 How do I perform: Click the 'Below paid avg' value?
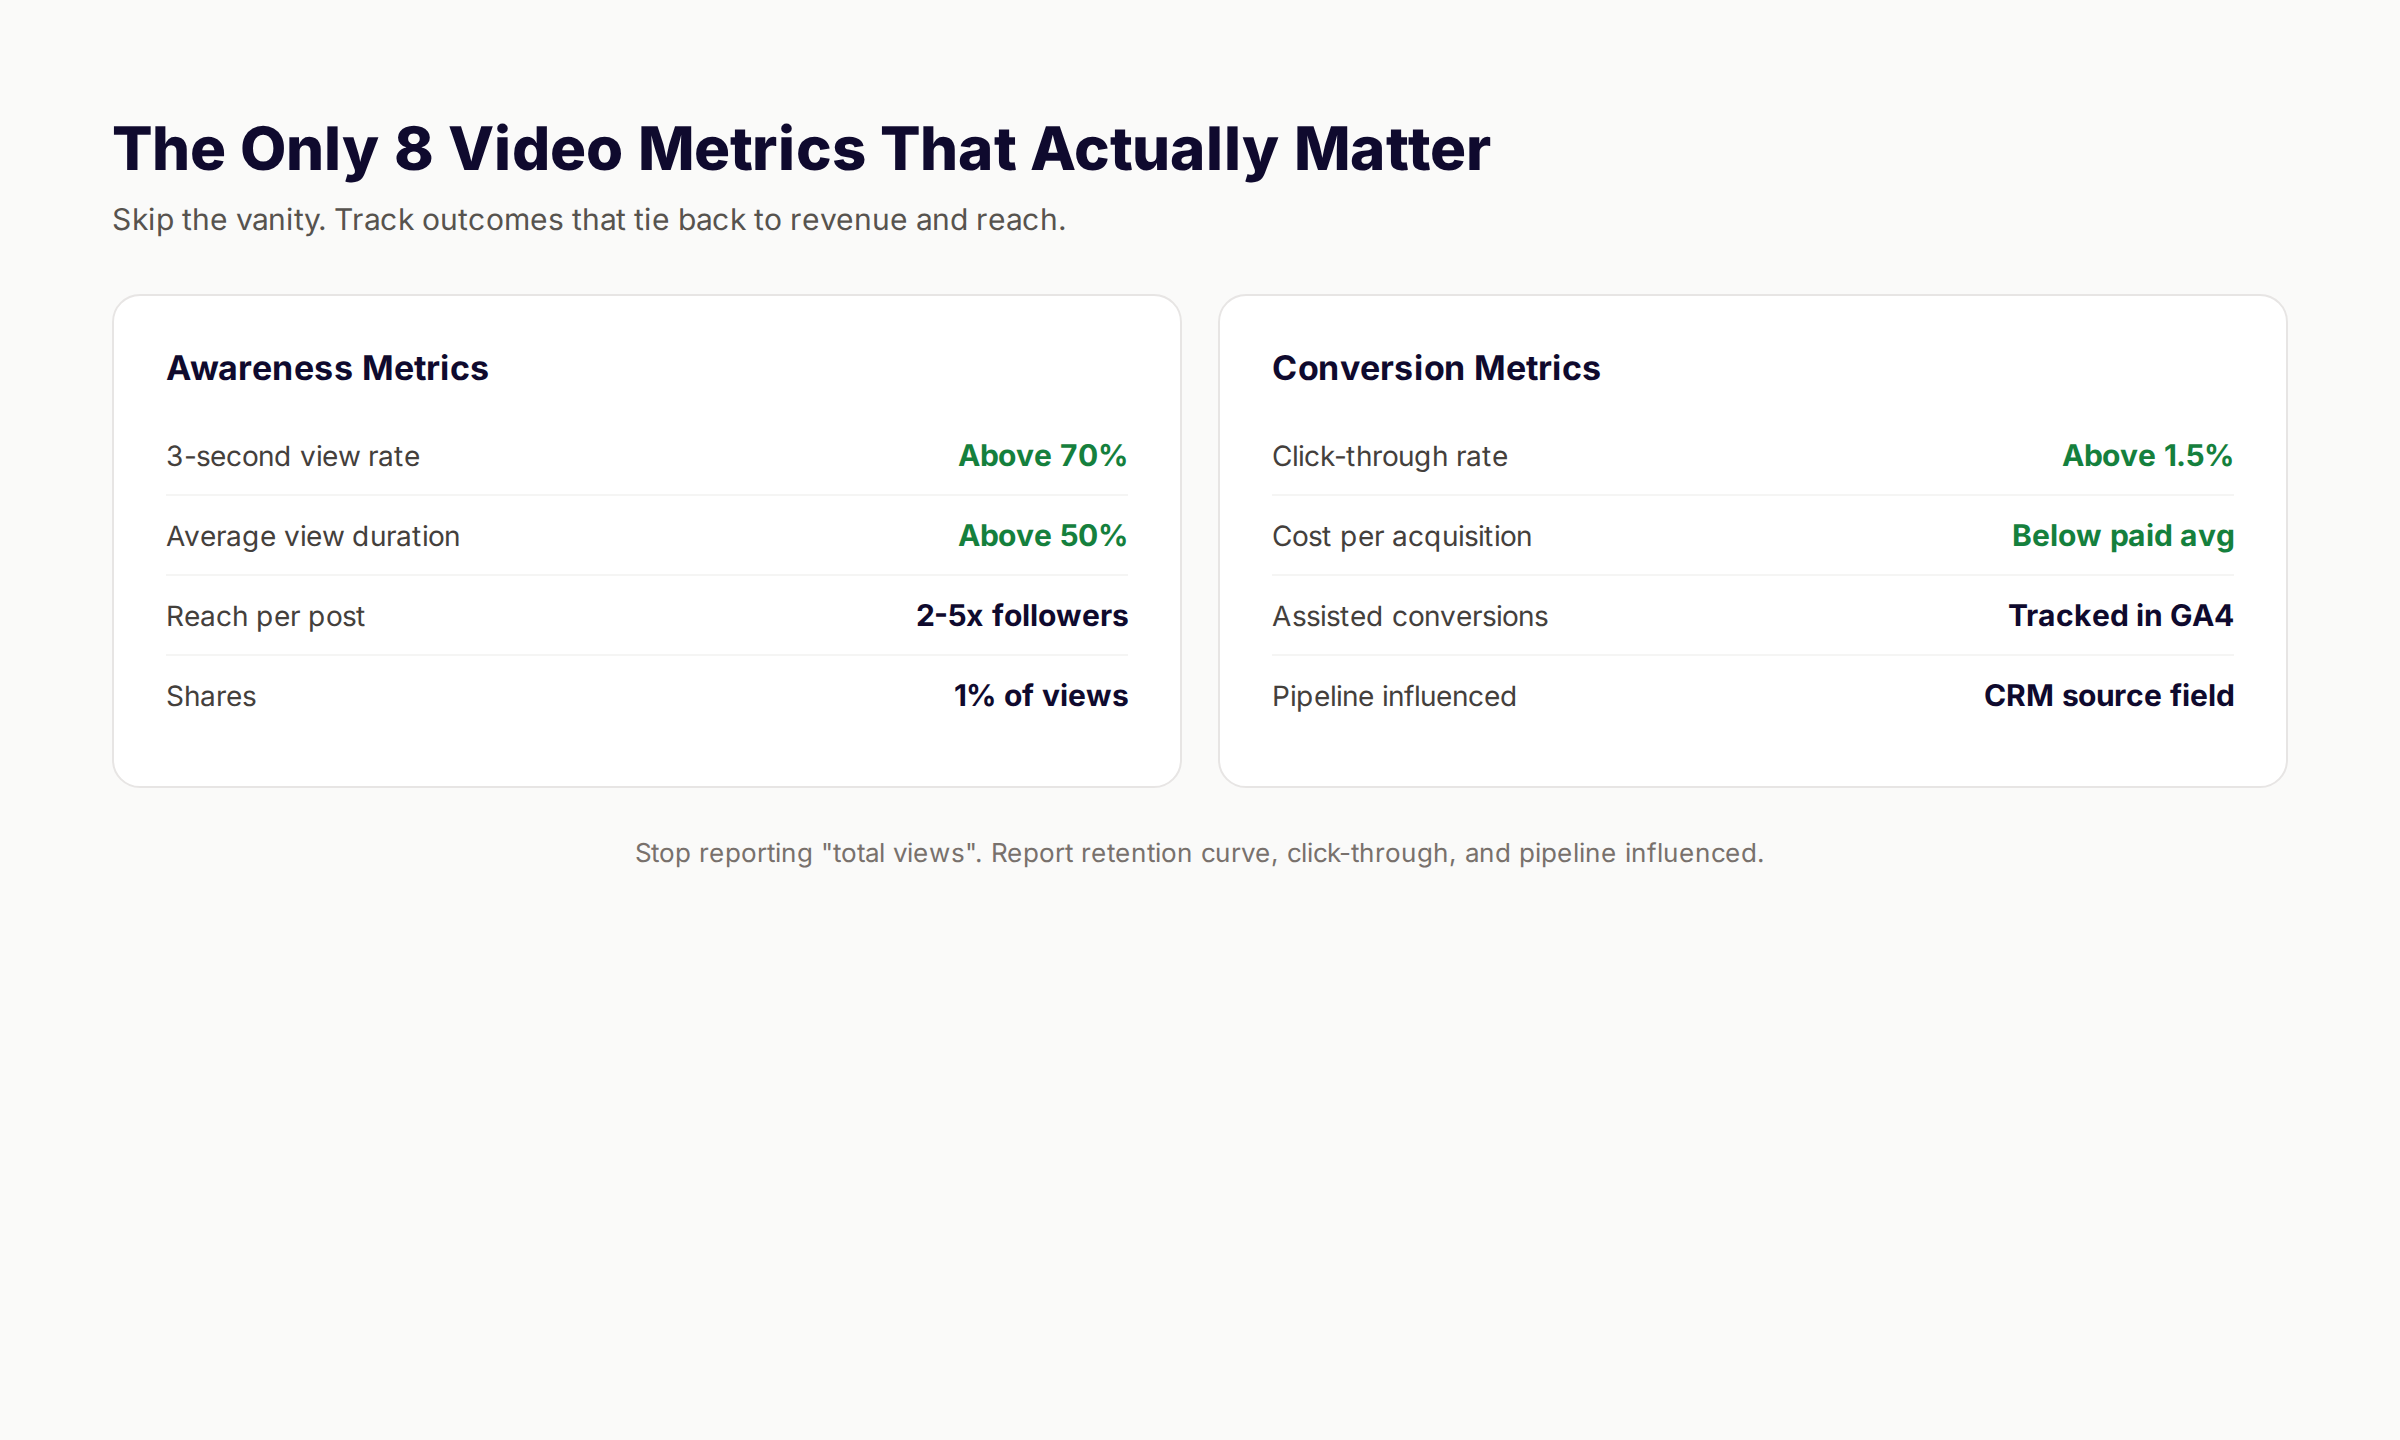click(x=2123, y=536)
